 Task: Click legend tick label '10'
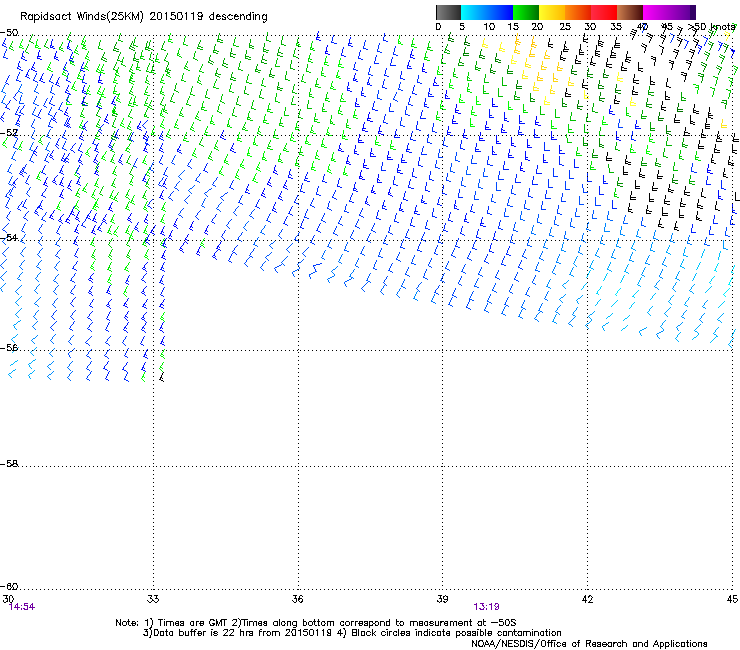[489, 27]
